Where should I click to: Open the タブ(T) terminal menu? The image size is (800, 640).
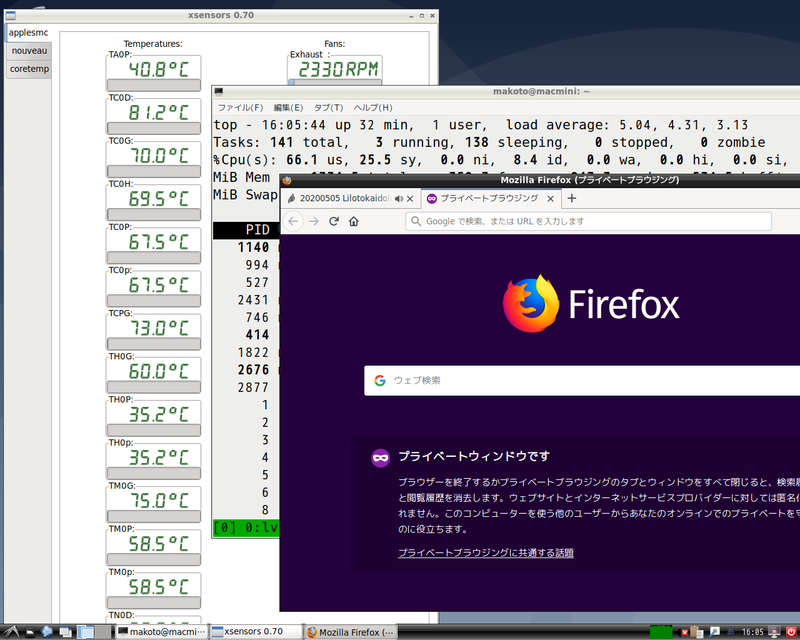coord(328,107)
